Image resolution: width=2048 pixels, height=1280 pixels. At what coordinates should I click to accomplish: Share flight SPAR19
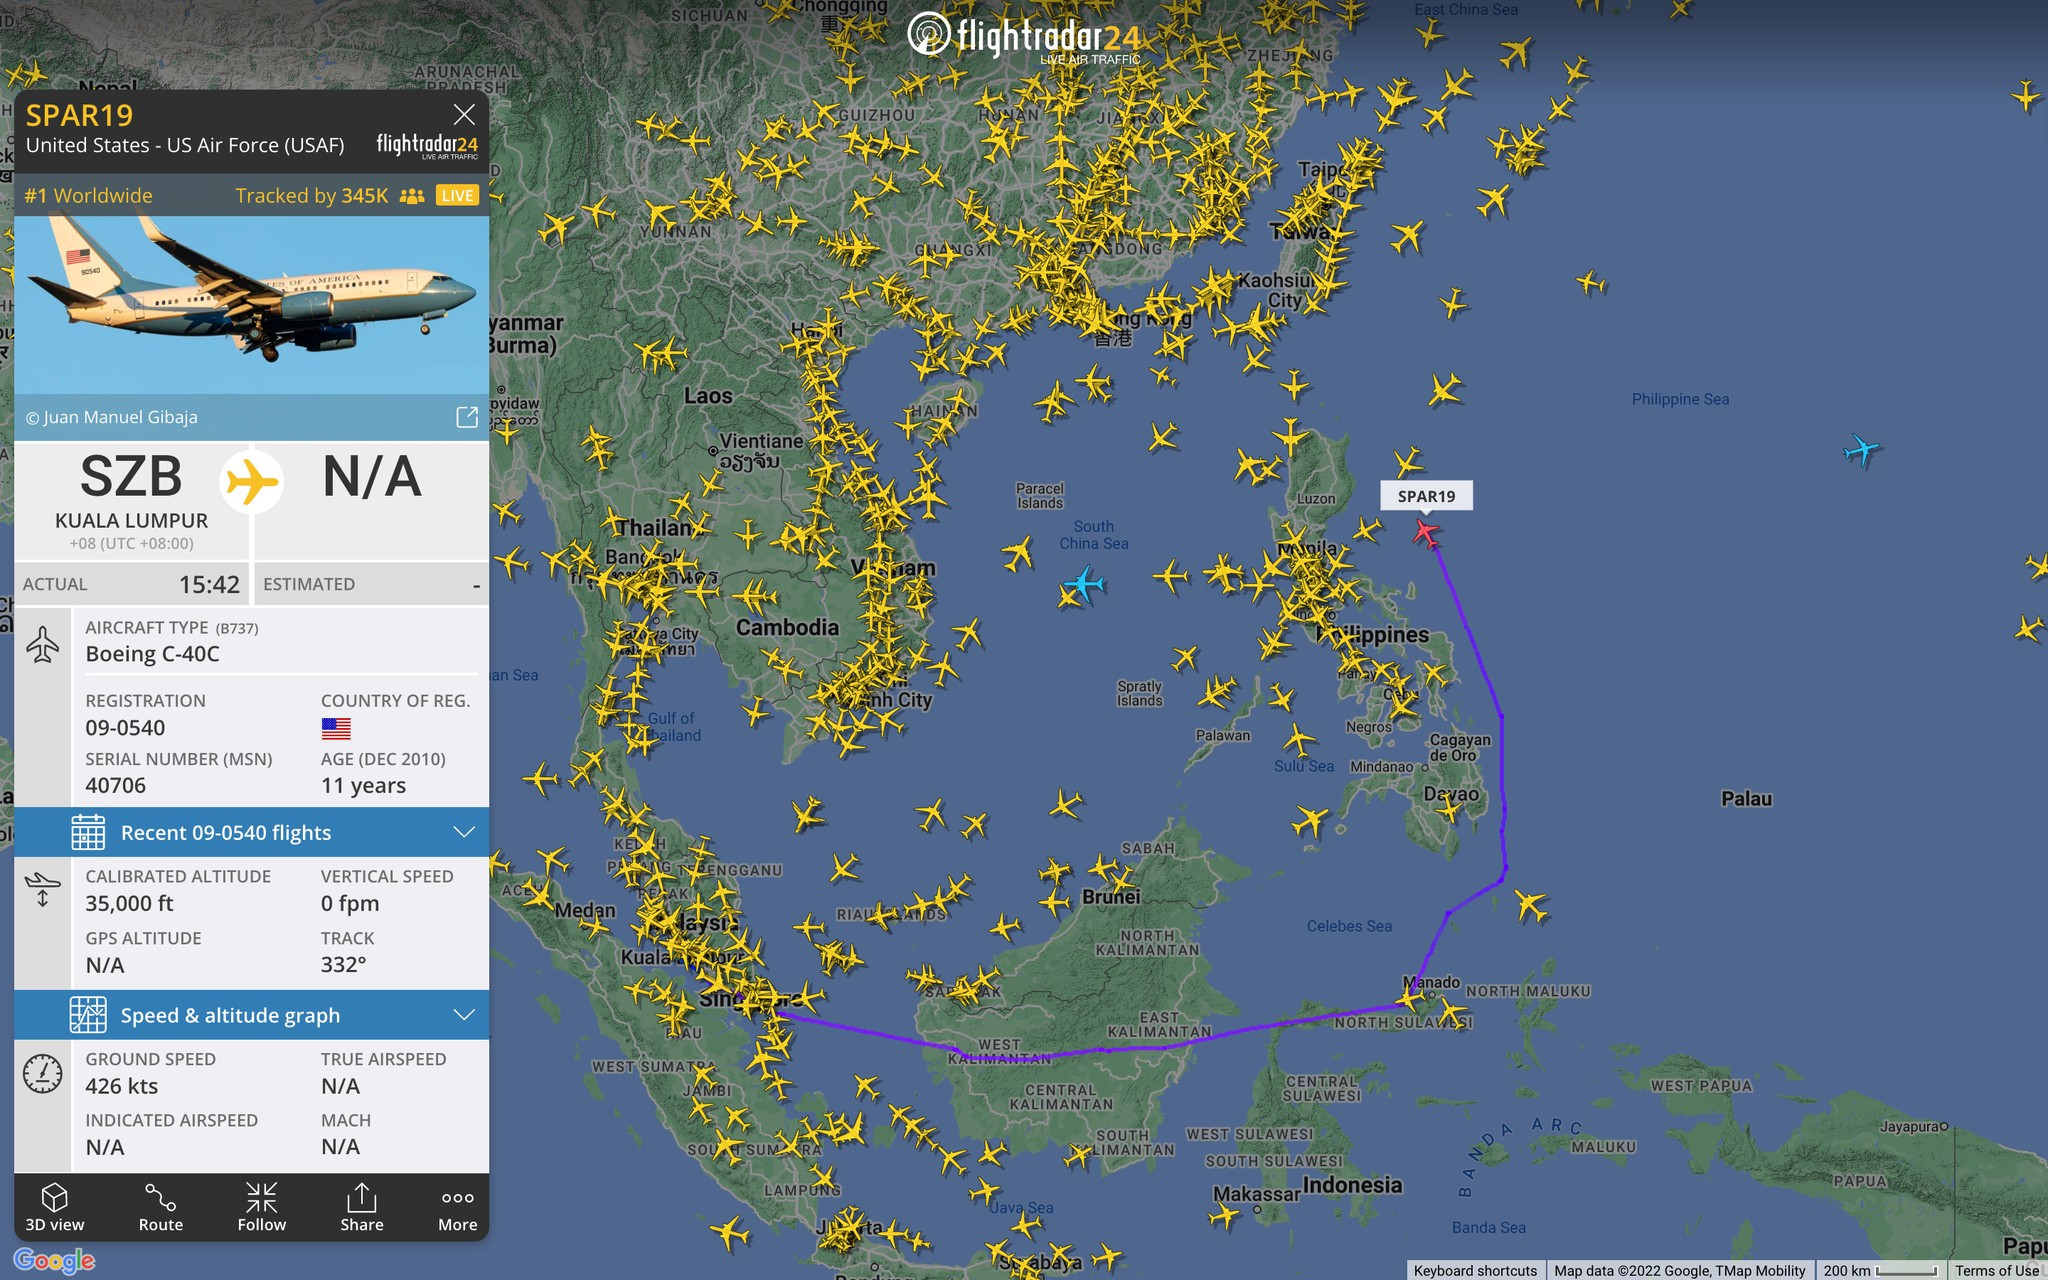pyautogui.click(x=361, y=1207)
